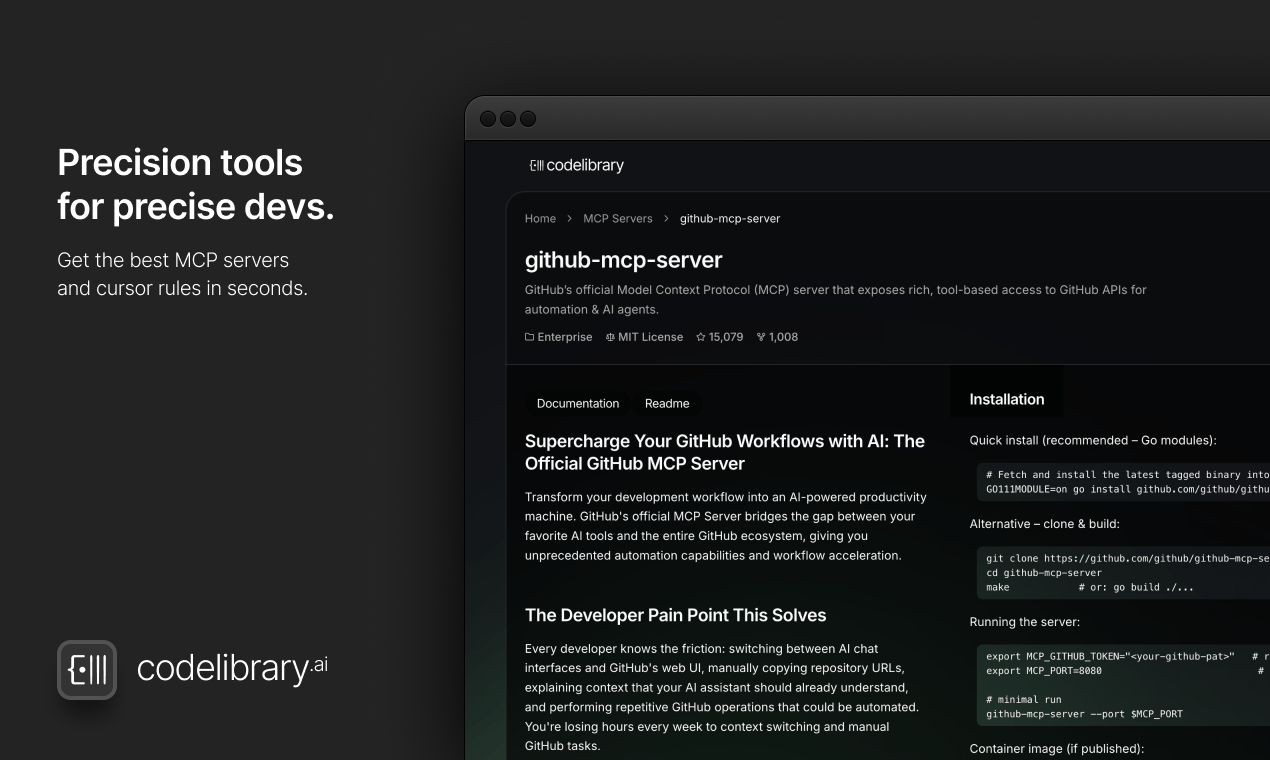Maximize the window using the third dot

point(528,119)
